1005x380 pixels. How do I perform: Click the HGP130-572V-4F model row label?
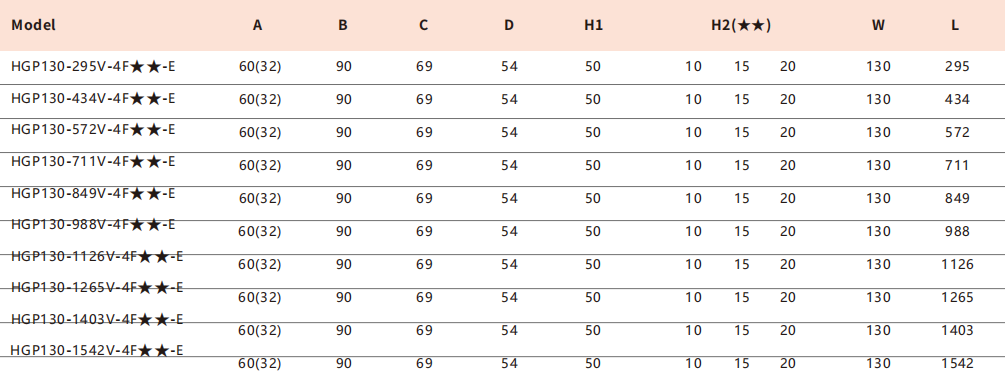click(93, 130)
